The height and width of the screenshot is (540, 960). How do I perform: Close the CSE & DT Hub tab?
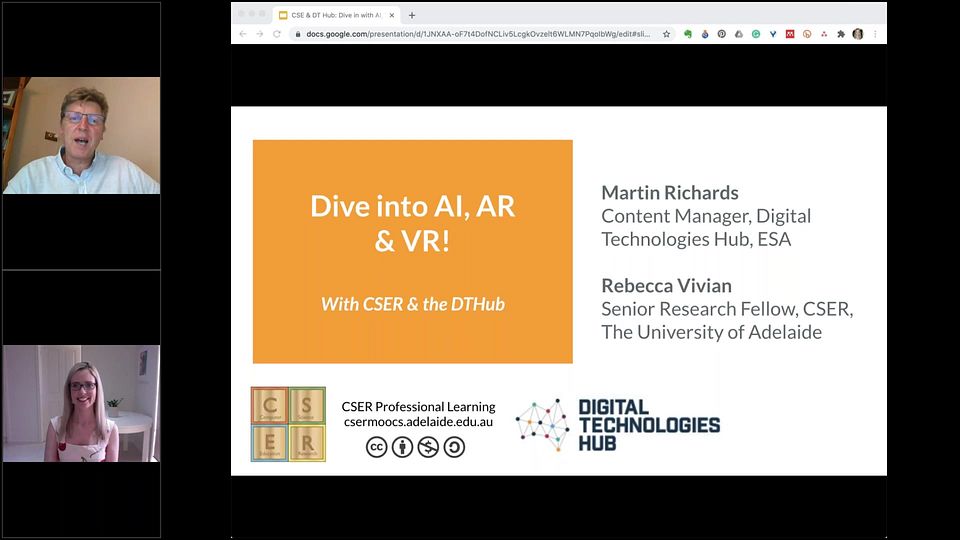[x=393, y=15]
